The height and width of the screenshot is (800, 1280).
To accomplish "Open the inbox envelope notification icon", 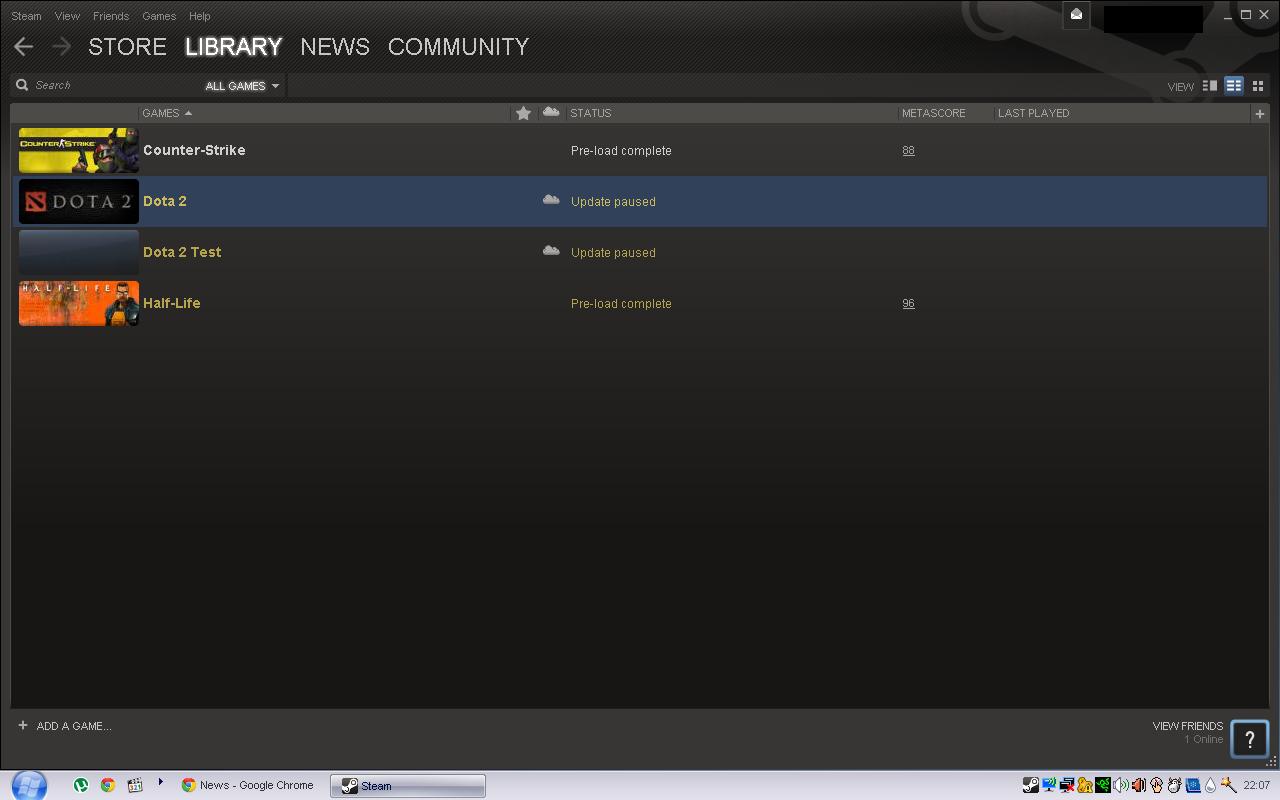I will click(x=1076, y=15).
